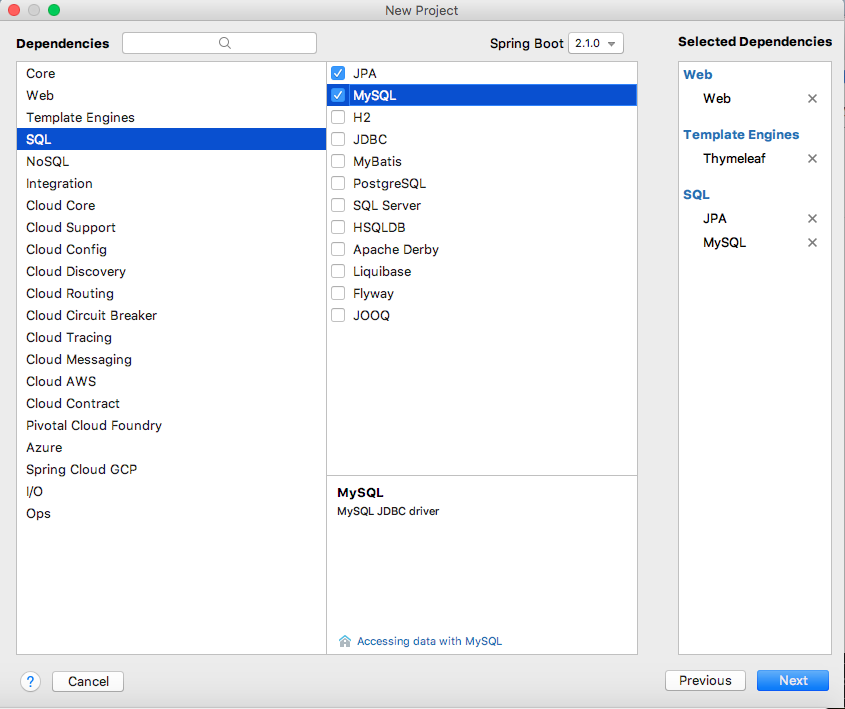Enable the Liquibase checkbox
Viewport: 845px width, 709px height.
click(338, 271)
